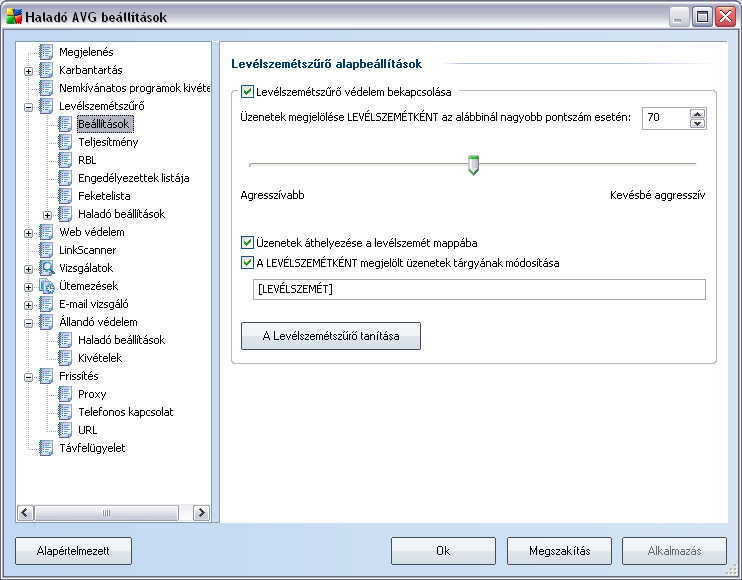This screenshot has height=580, width=742.
Task: Click the Távfelügyelet page icon
Action: click(46, 448)
